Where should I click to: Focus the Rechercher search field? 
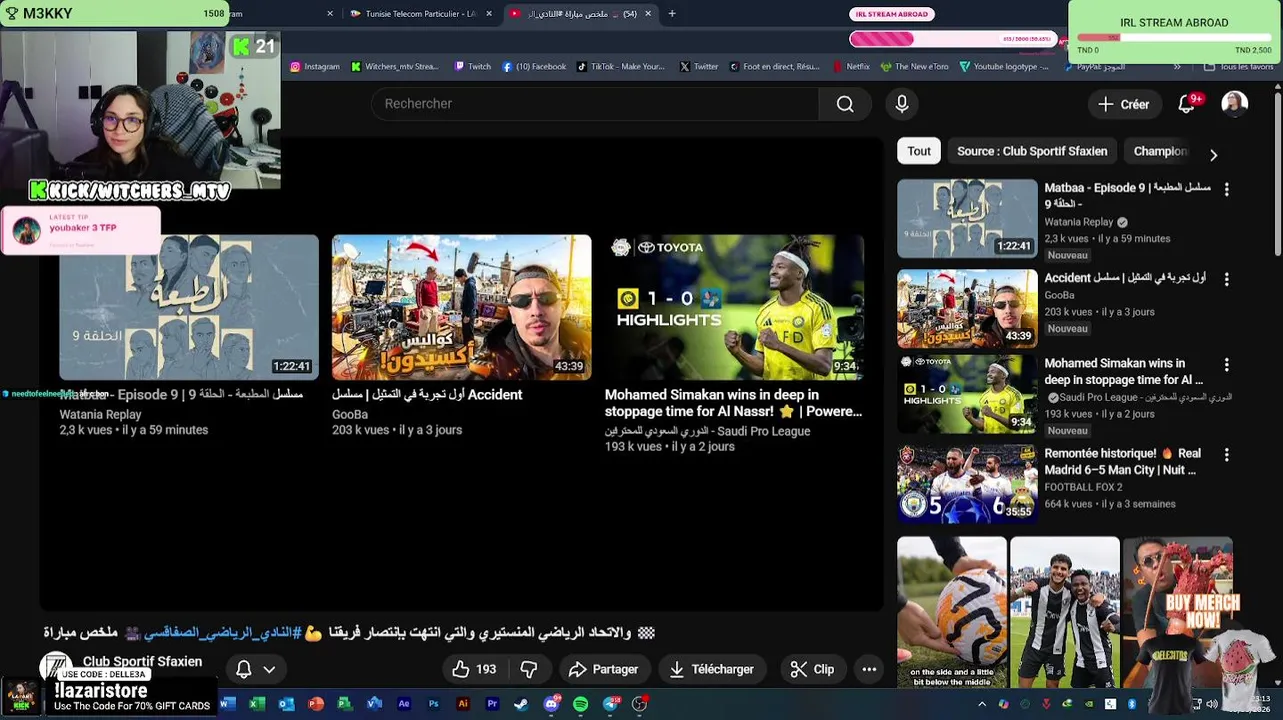pos(595,104)
